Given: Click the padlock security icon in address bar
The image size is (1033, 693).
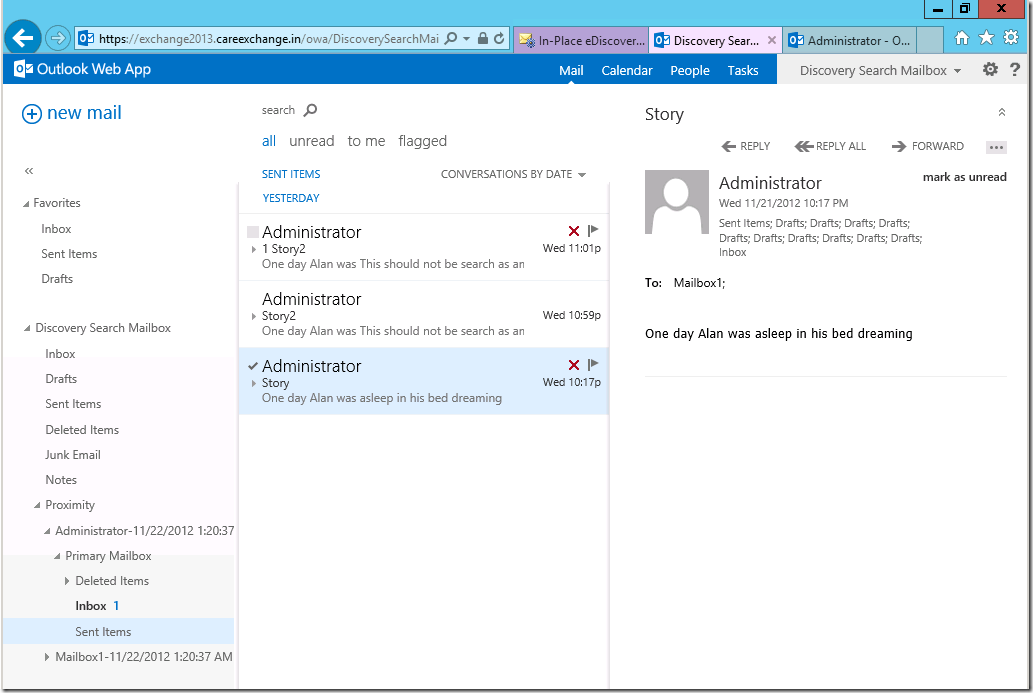Looking at the screenshot, I should pos(483,38).
